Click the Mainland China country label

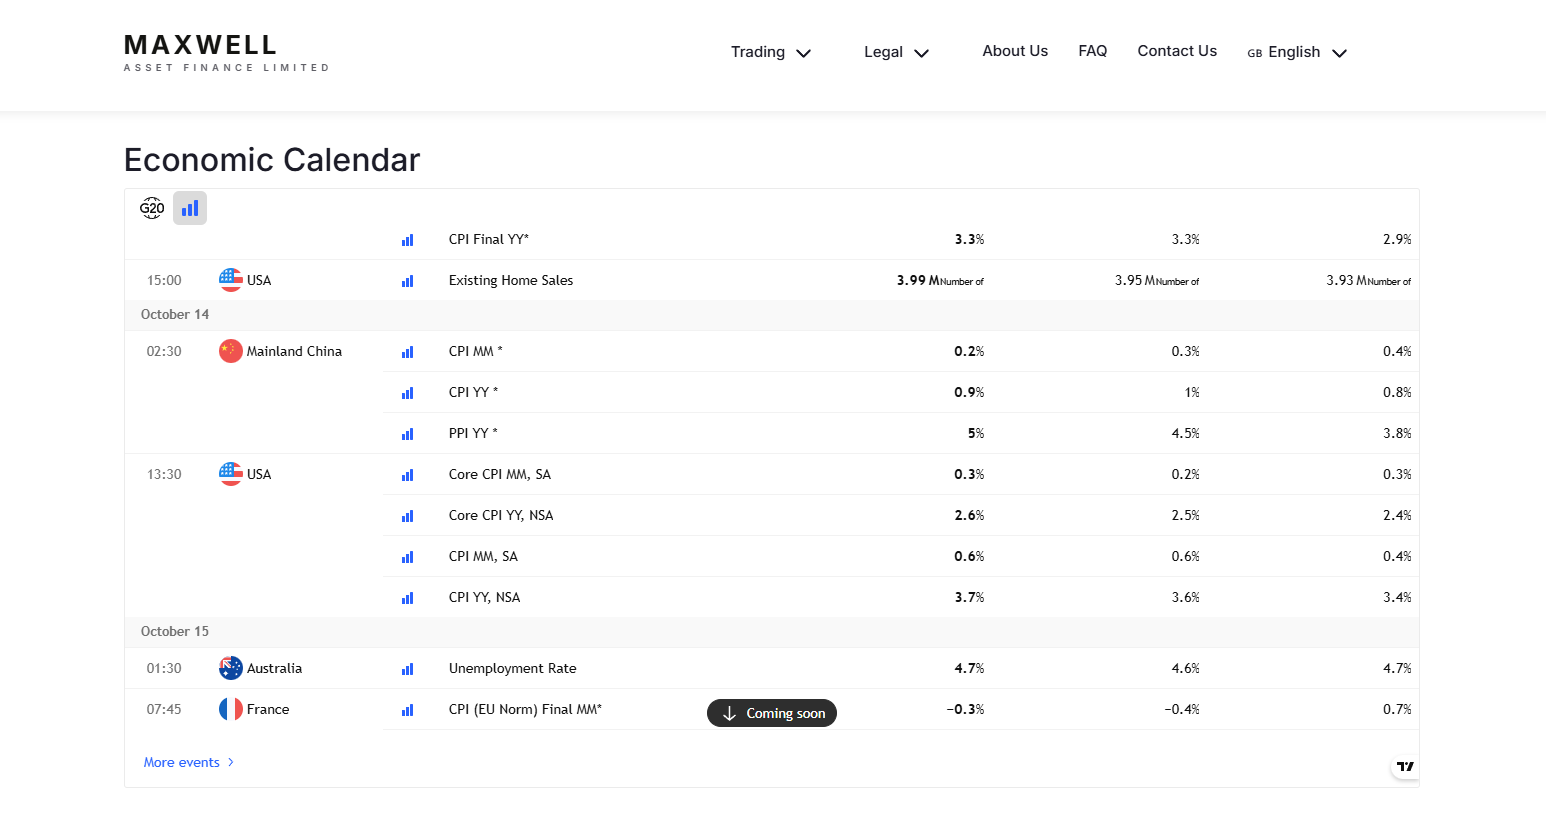[294, 351]
